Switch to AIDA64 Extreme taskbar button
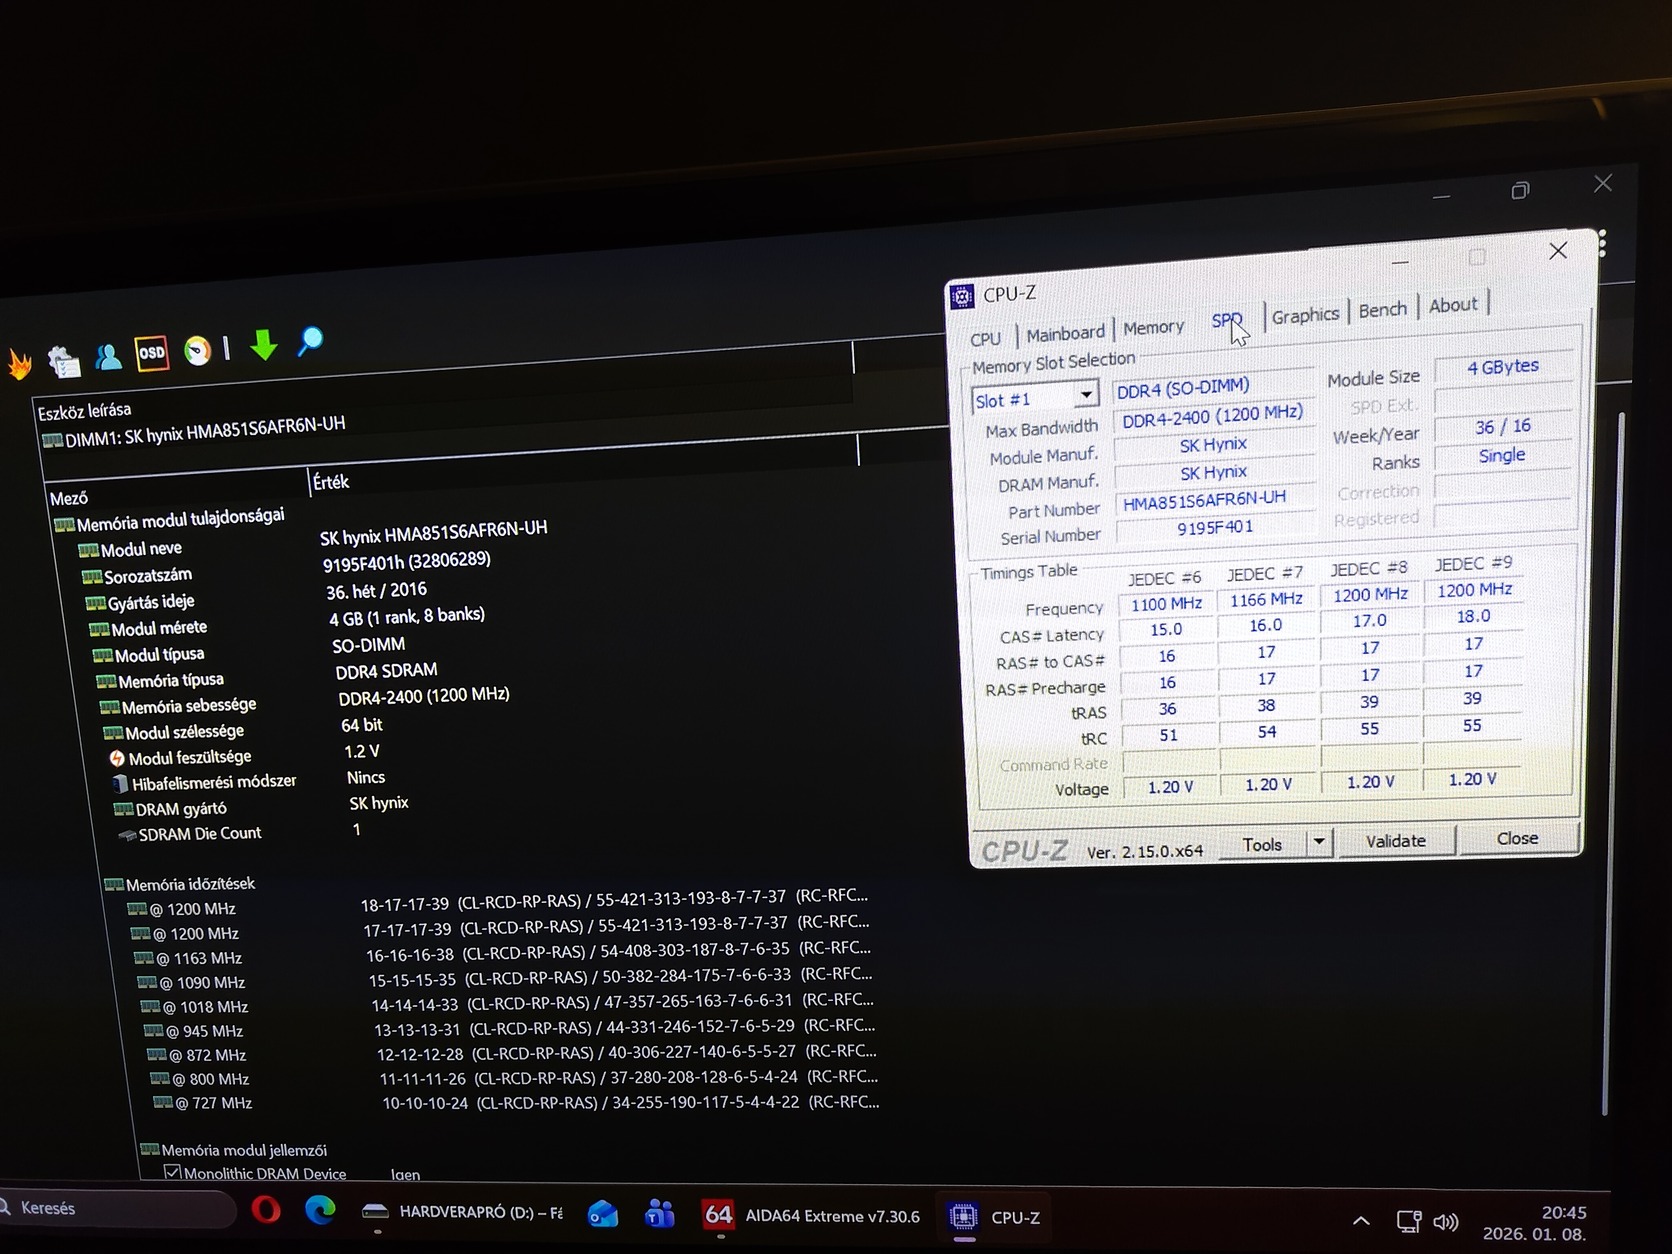Viewport: 1672px width, 1254px height. click(x=811, y=1216)
